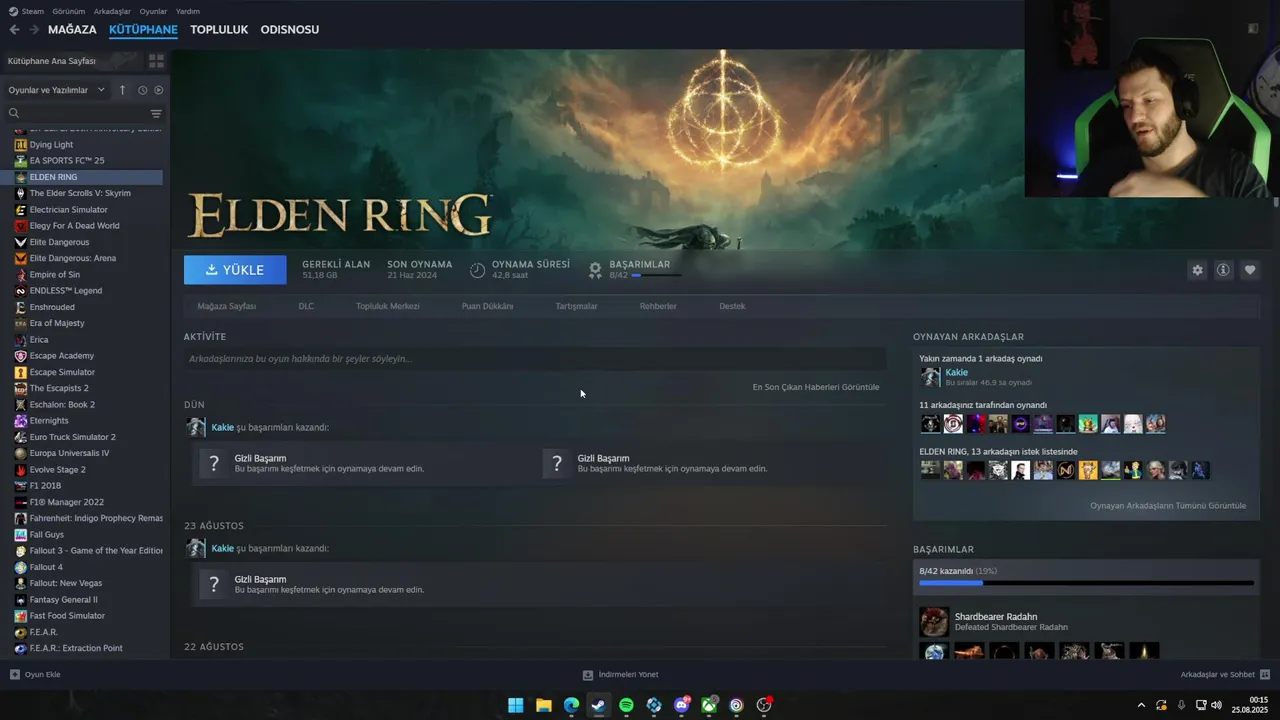The image size is (1280, 720).
Task: Open ODISNOSU profile tab
Action: (290, 30)
